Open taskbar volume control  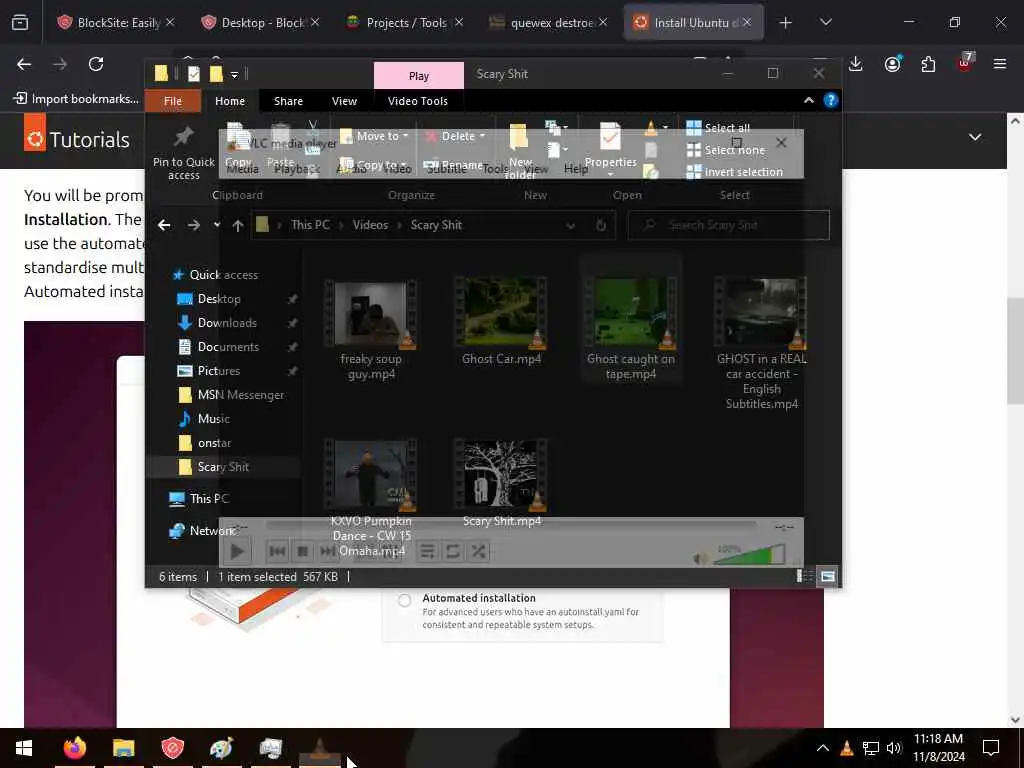click(x=894, y=748)
